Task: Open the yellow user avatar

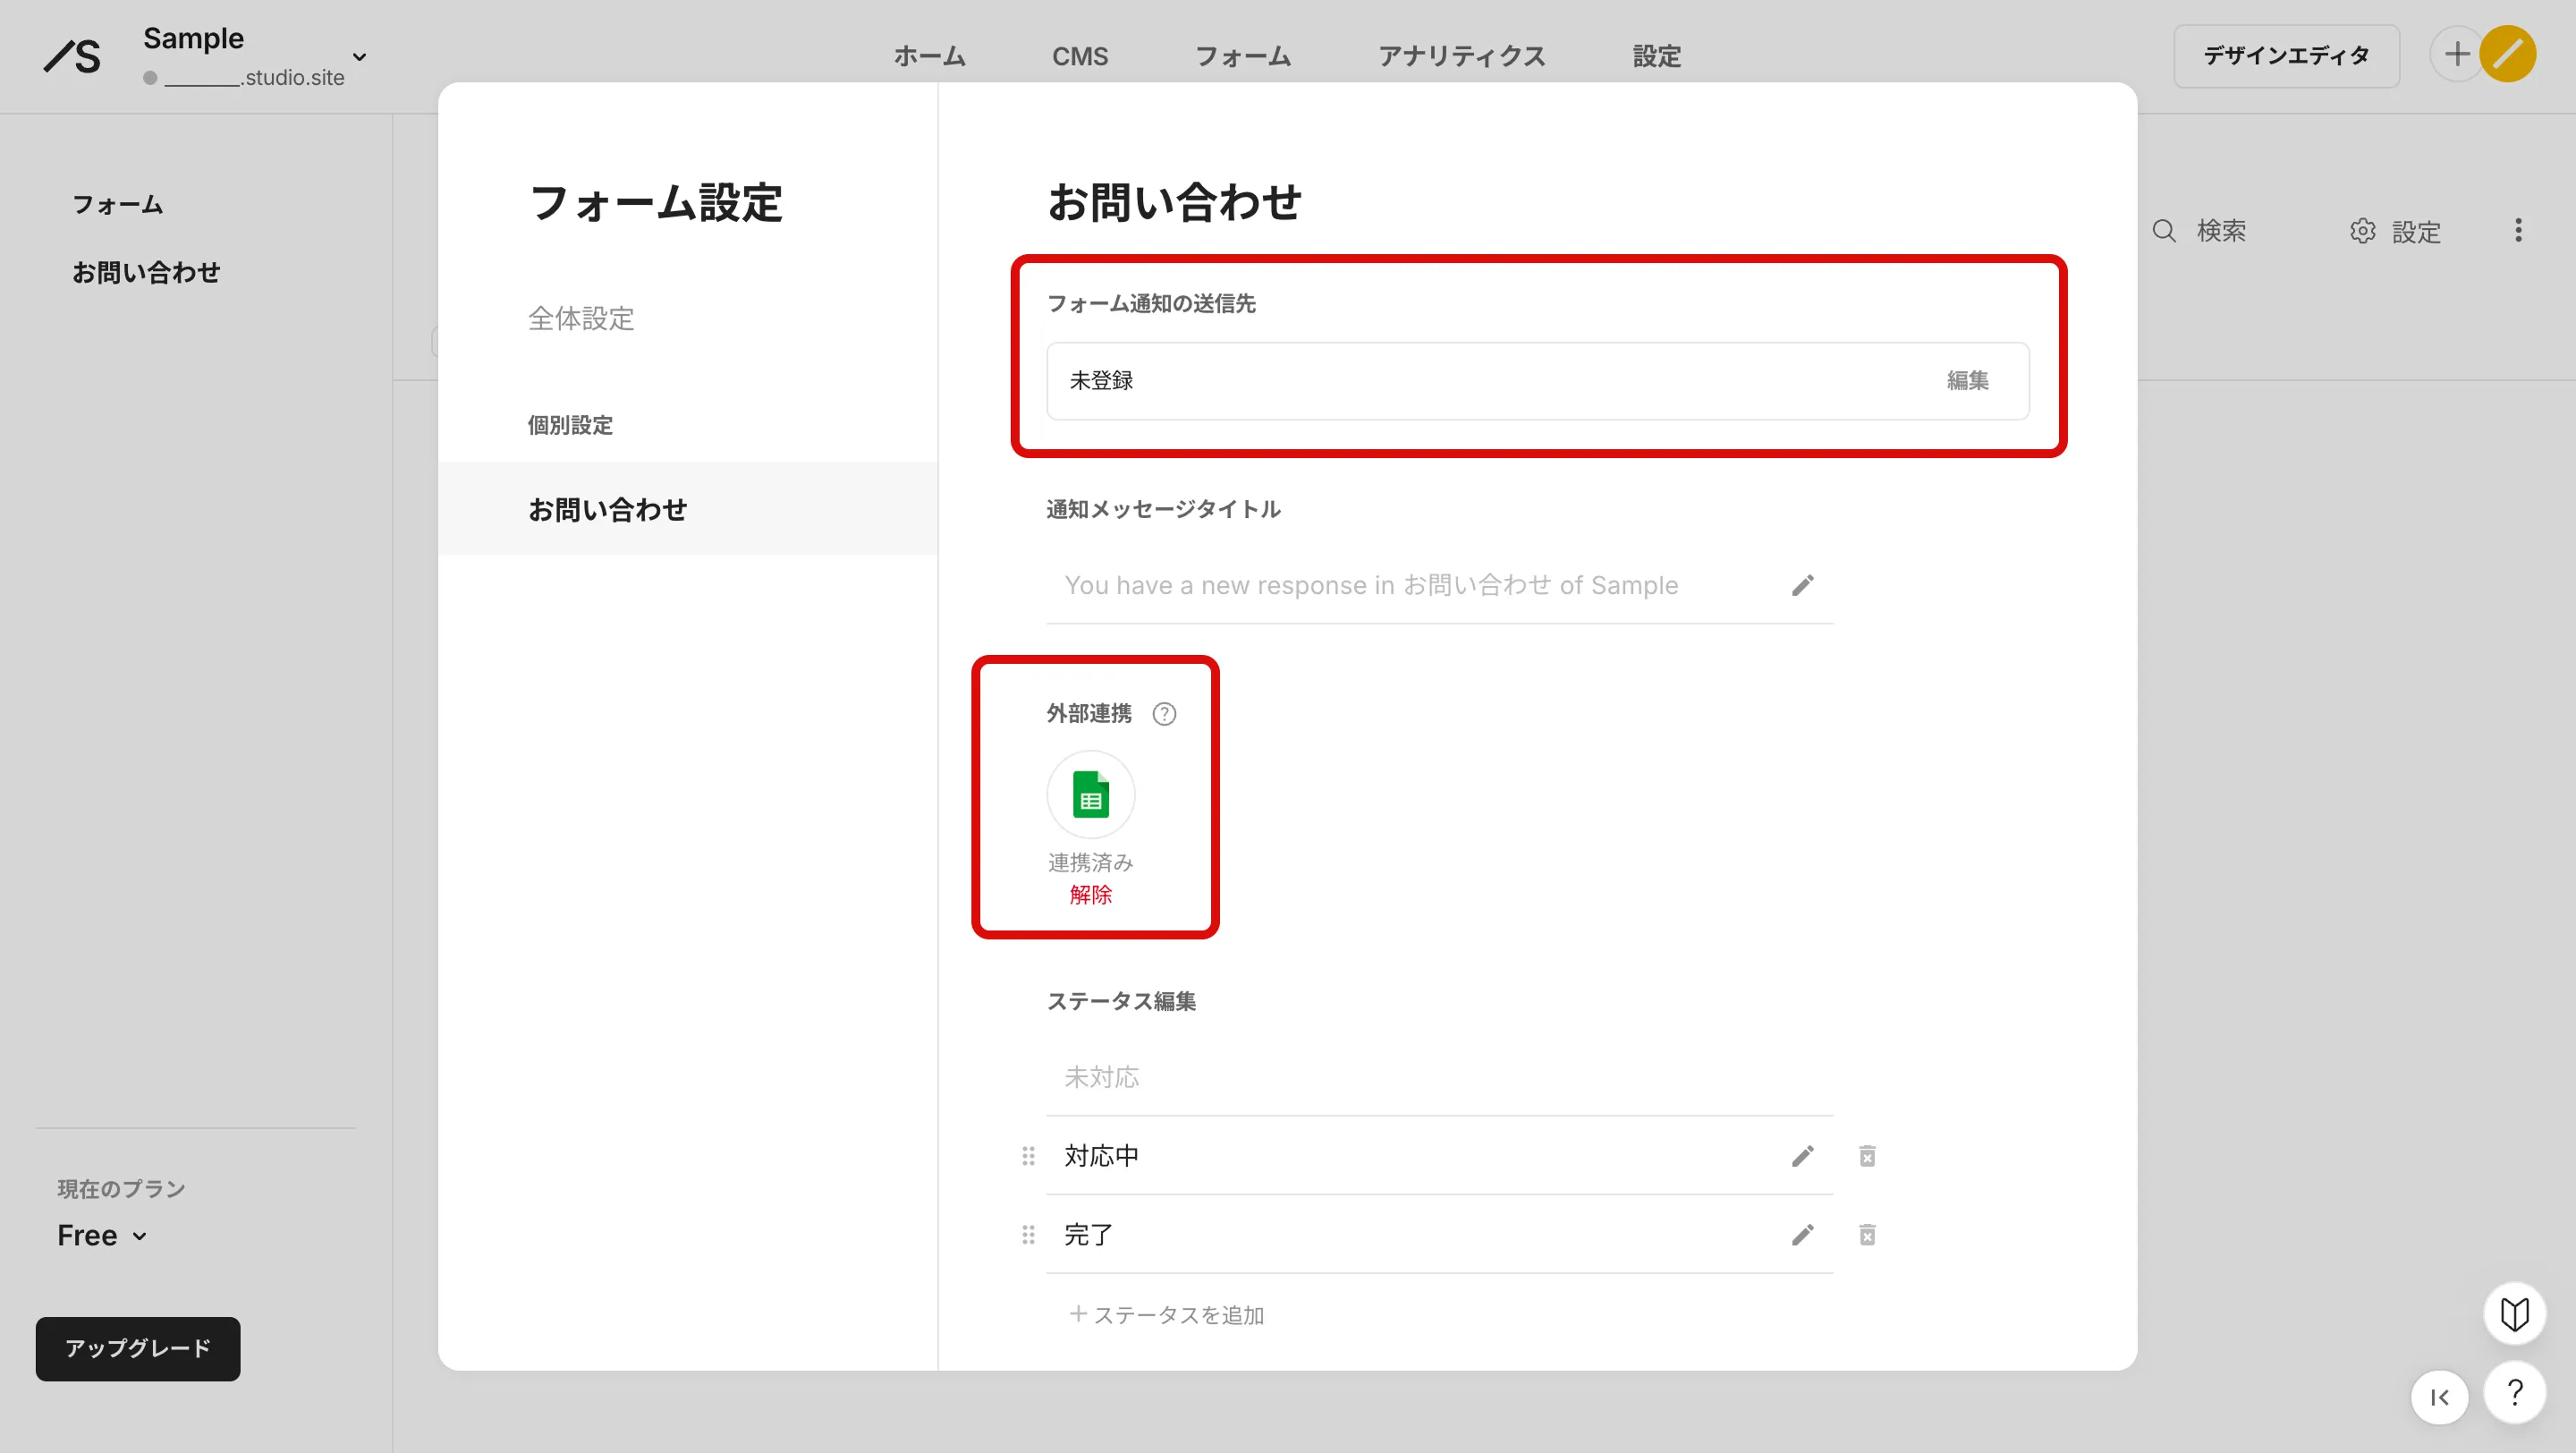Action: (x=2508, y=54)
